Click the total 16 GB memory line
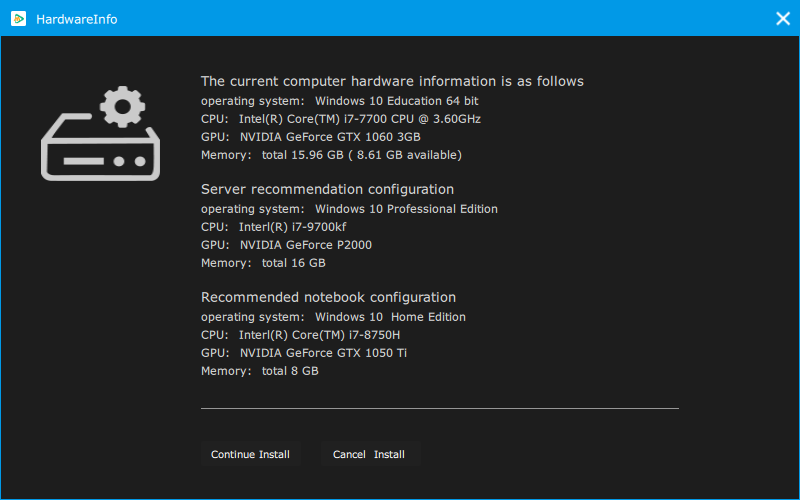This screenshot has height=500, width=800. [263, 263]
